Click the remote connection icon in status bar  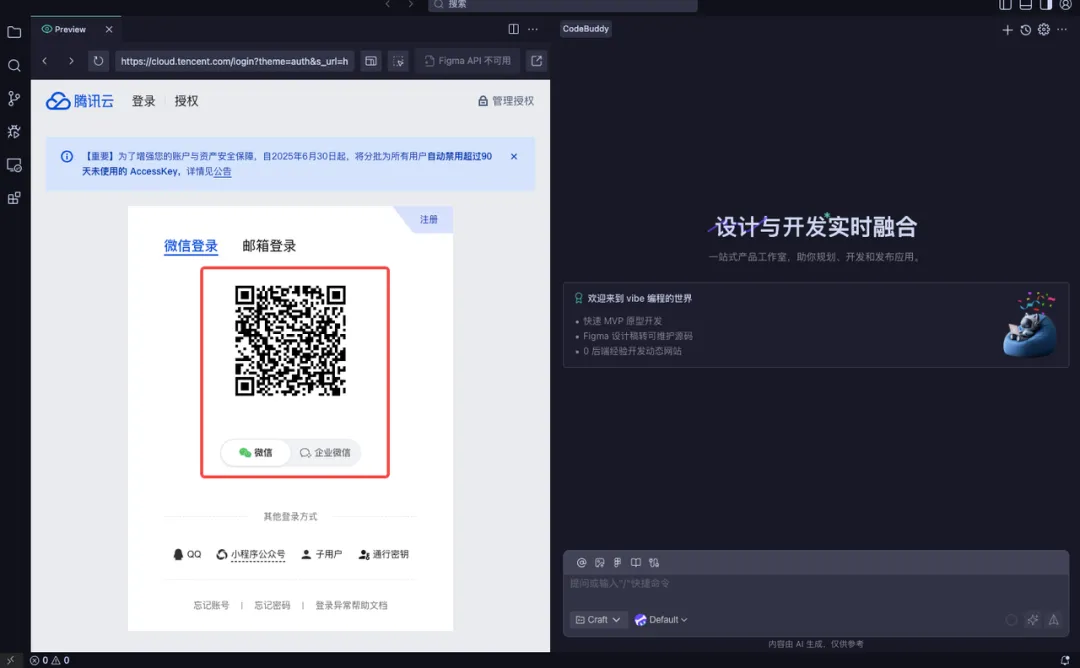10,660
